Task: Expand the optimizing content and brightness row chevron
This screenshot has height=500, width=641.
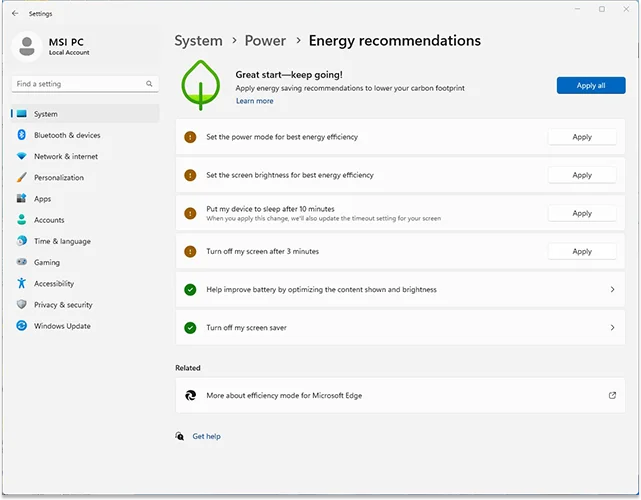Action: point(612,289)
